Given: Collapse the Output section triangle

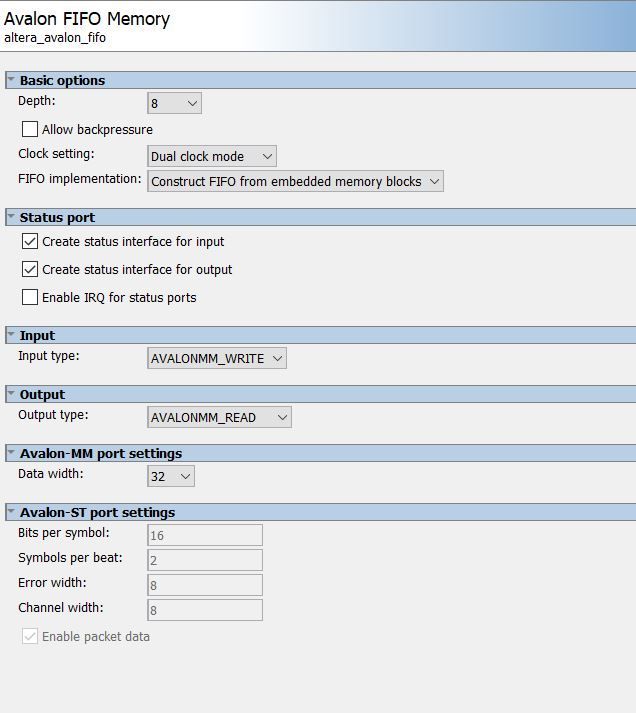Looking at the screenshot, I should point(11,394).
